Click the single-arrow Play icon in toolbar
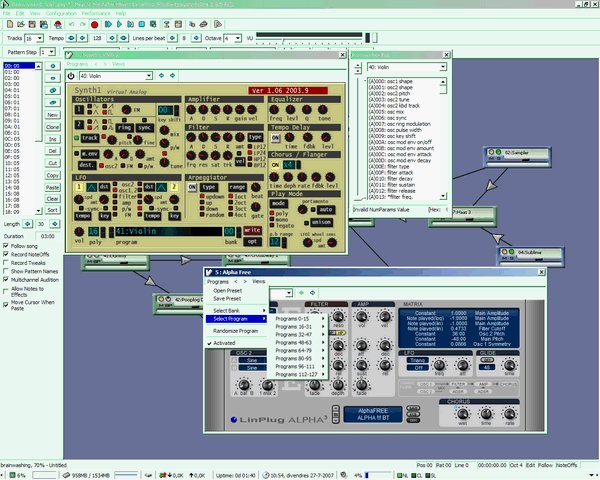 pyautogui.click(x=119, y=24)
